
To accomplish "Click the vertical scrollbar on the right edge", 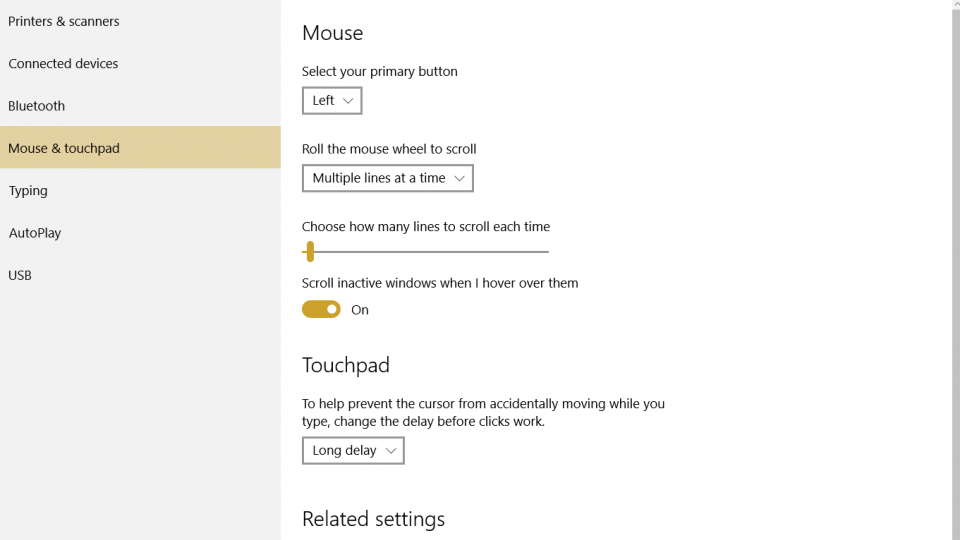I will point(955,274).
